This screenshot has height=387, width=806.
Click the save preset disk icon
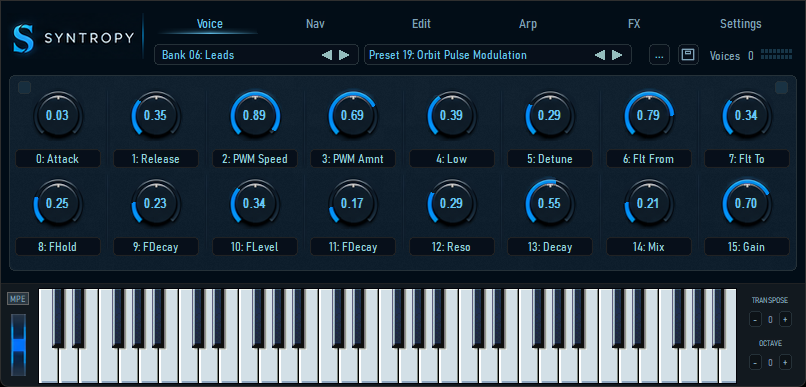tap(688, 54)
